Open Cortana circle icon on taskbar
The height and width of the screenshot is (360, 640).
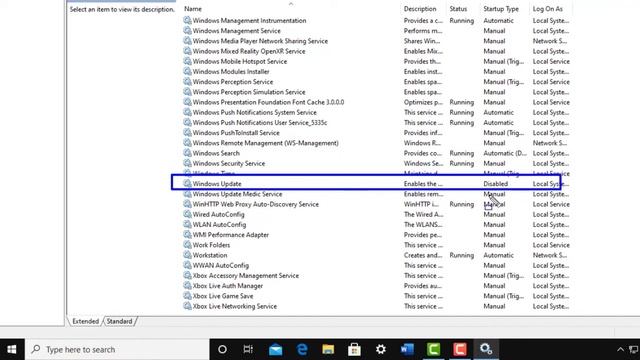tap(222, 349)
